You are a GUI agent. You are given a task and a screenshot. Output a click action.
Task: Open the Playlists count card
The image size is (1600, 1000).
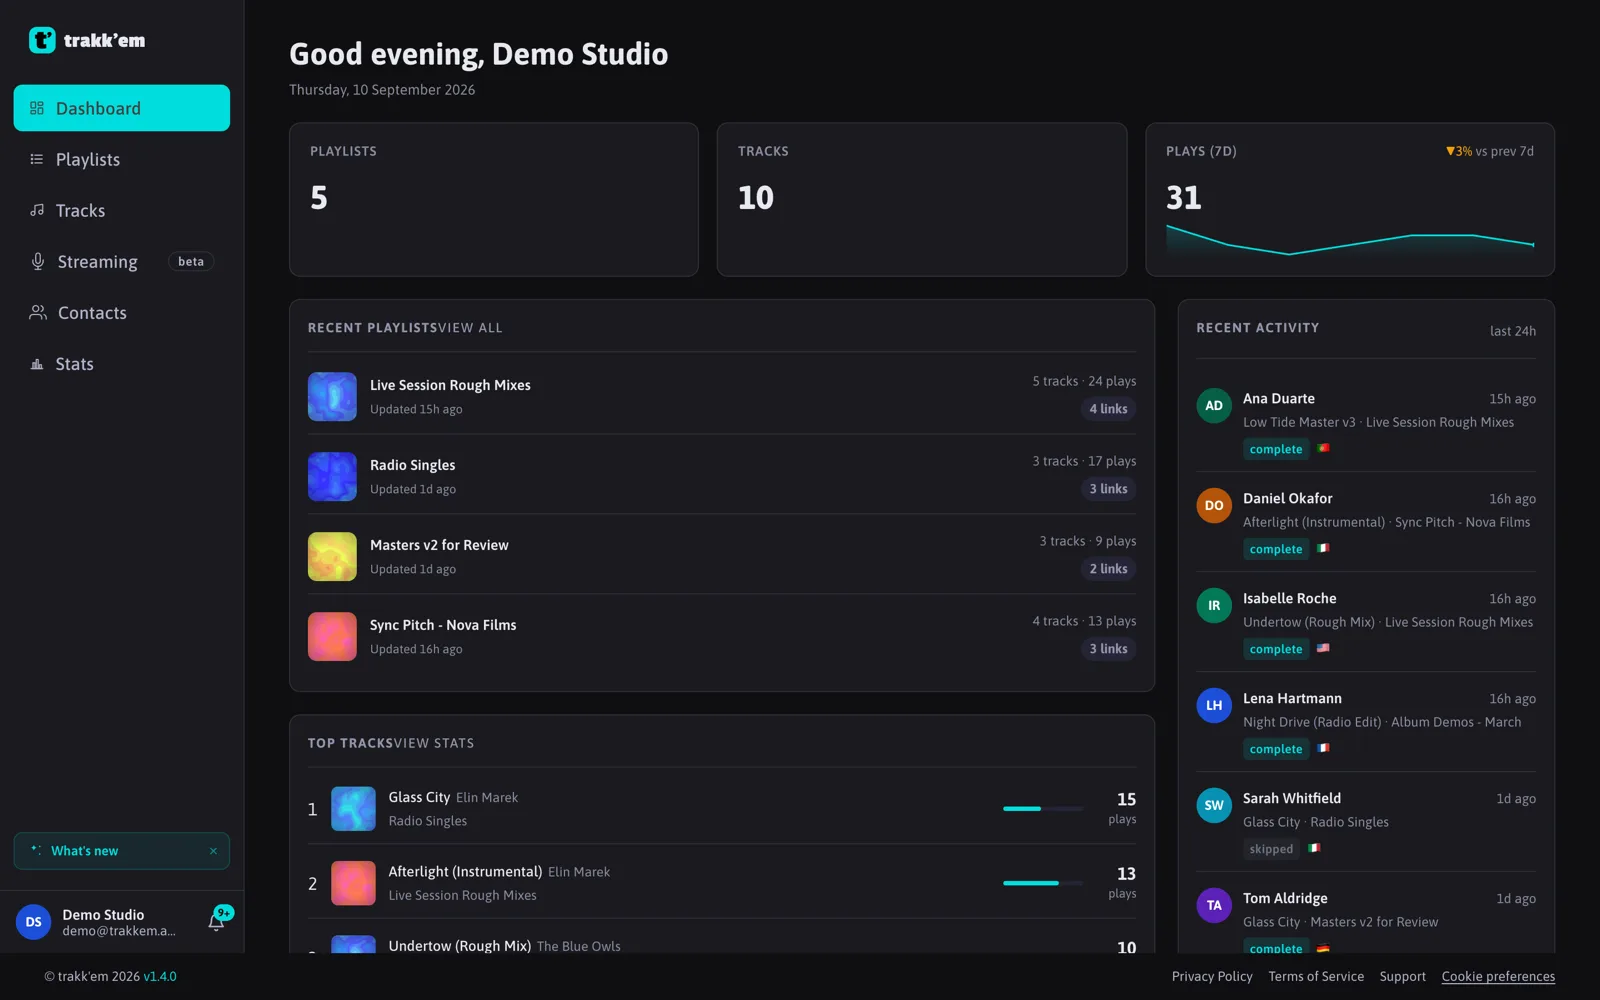pyautogui.click(x=494, y=200)
